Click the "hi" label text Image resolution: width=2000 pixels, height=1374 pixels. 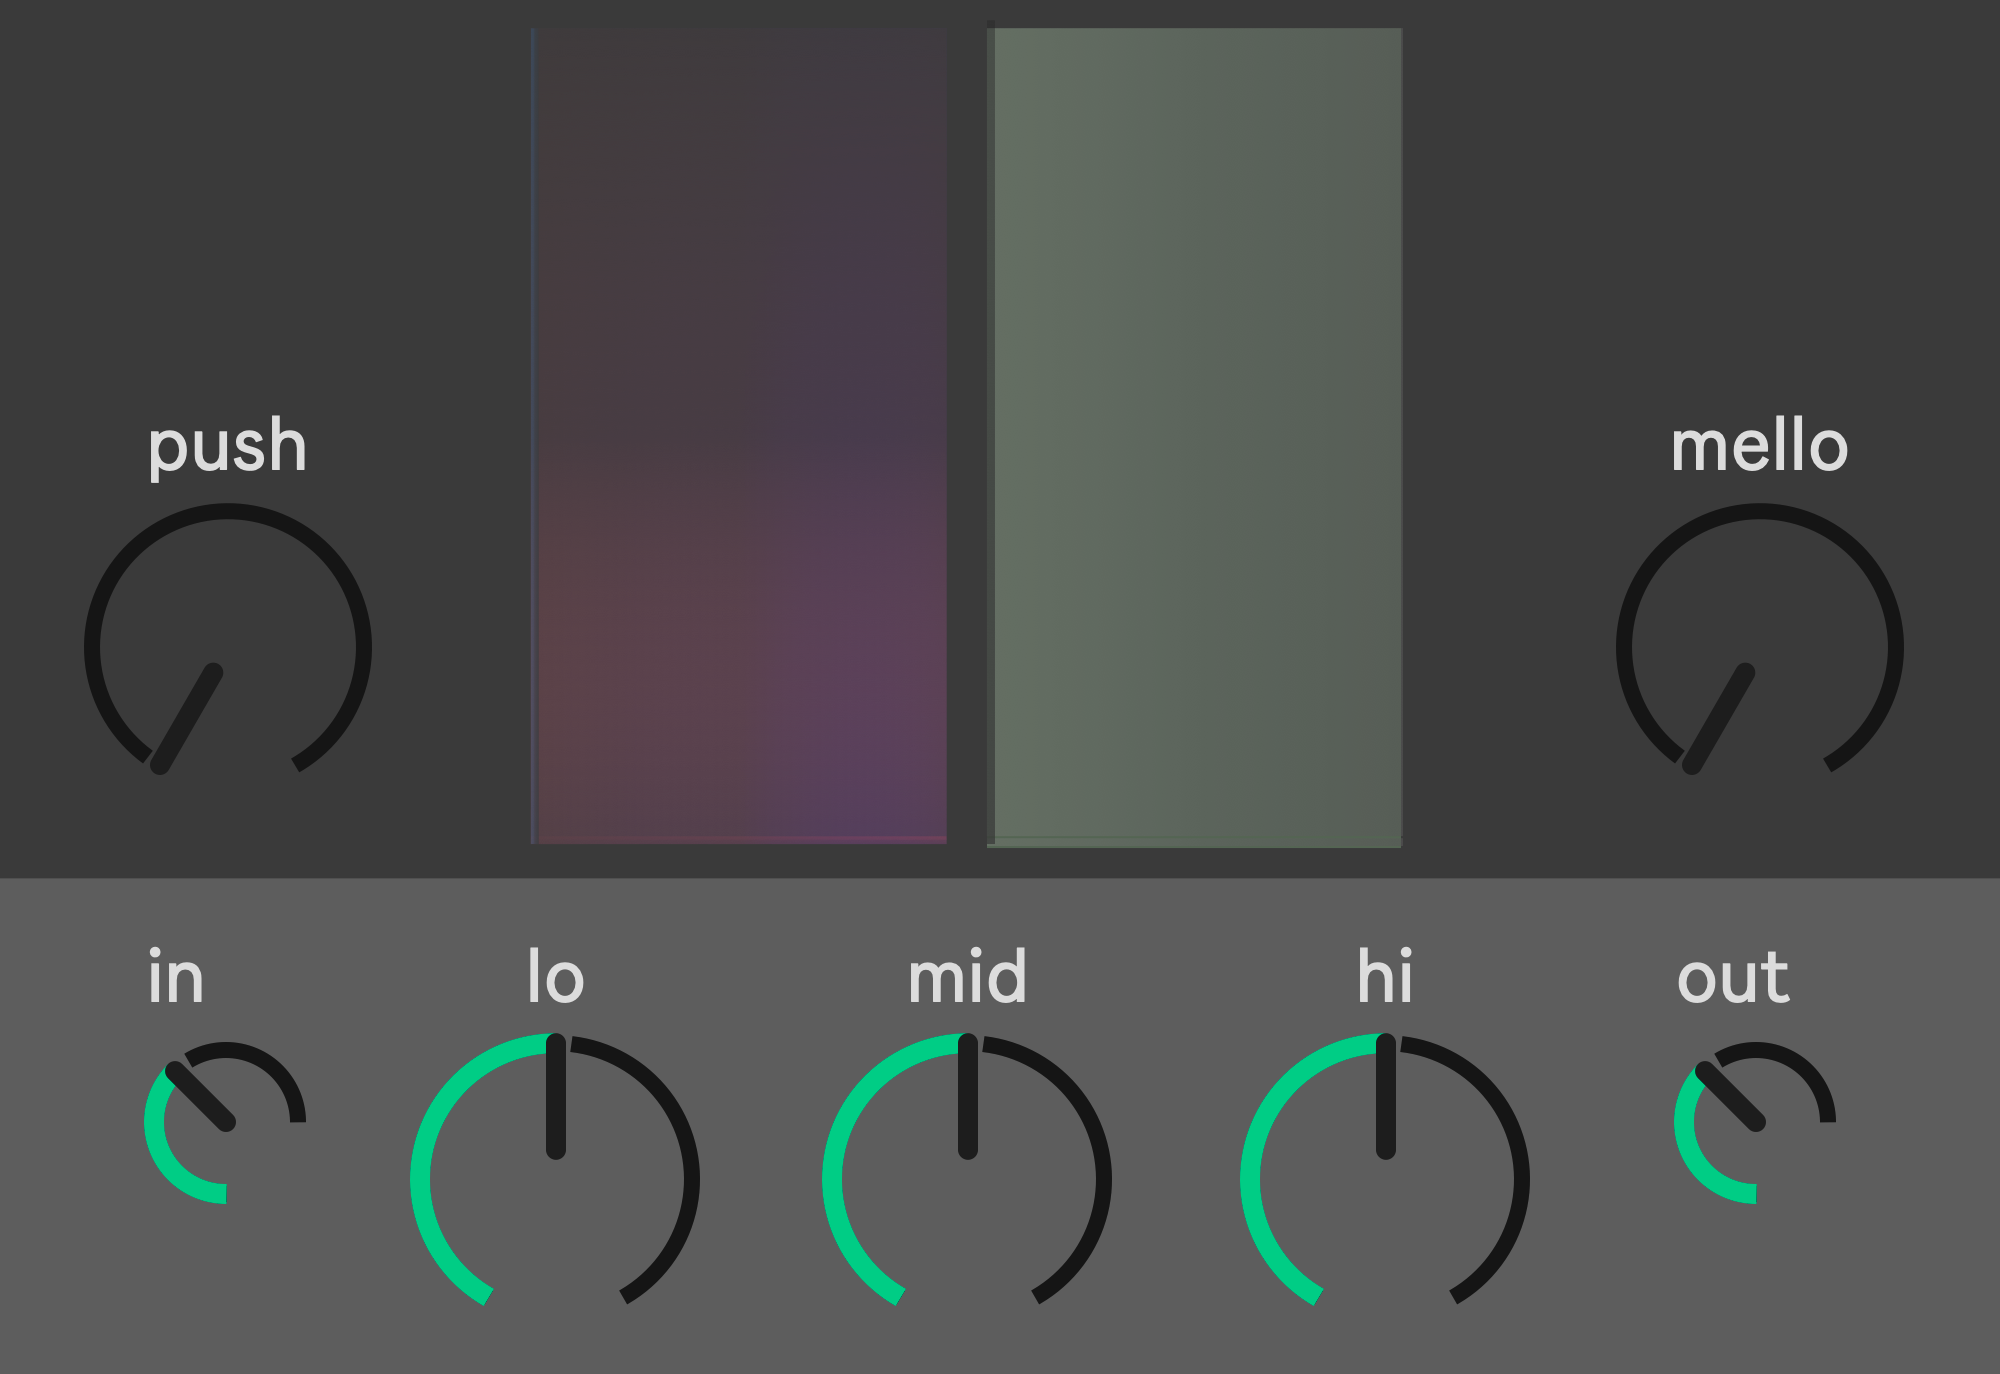1385,977
